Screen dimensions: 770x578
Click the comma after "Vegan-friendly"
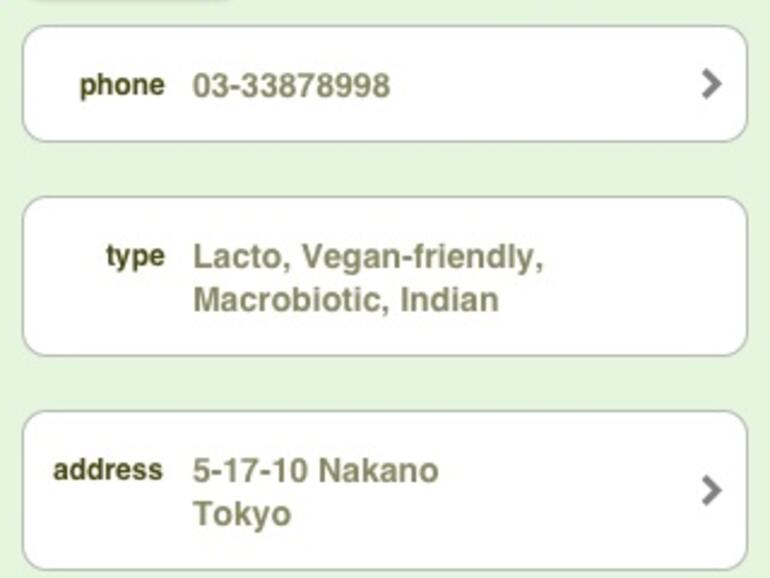(539, 262)
